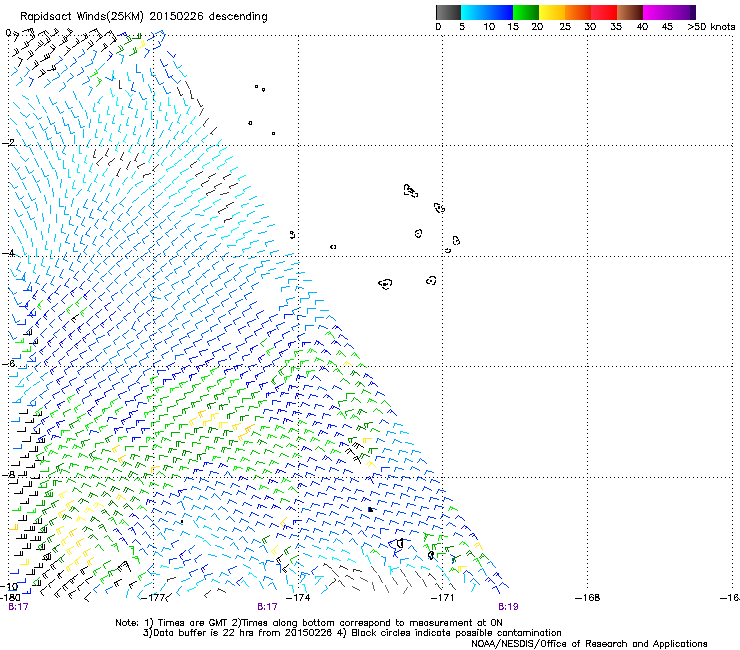Click the '8:17' time label under -180

(18, 607)
